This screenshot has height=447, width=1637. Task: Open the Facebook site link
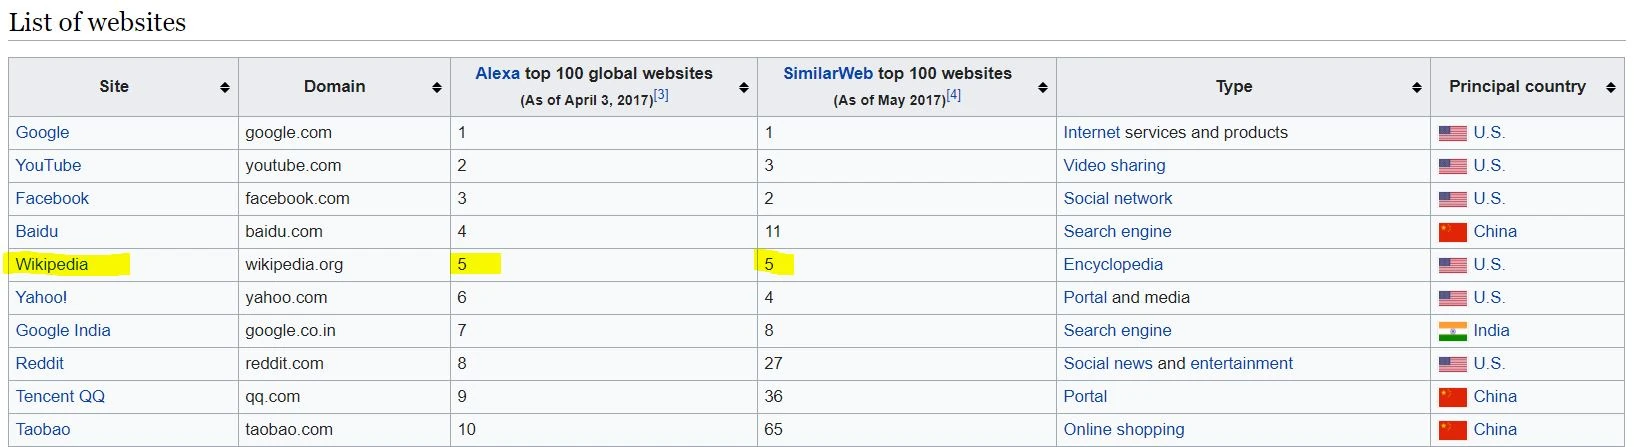52,198
